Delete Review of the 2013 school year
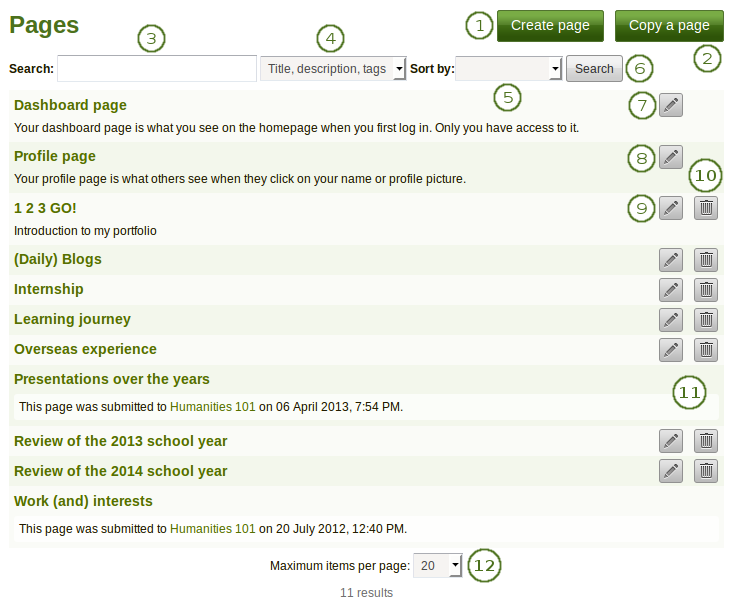This screenshot has width=735, height=605. [706, 441]
